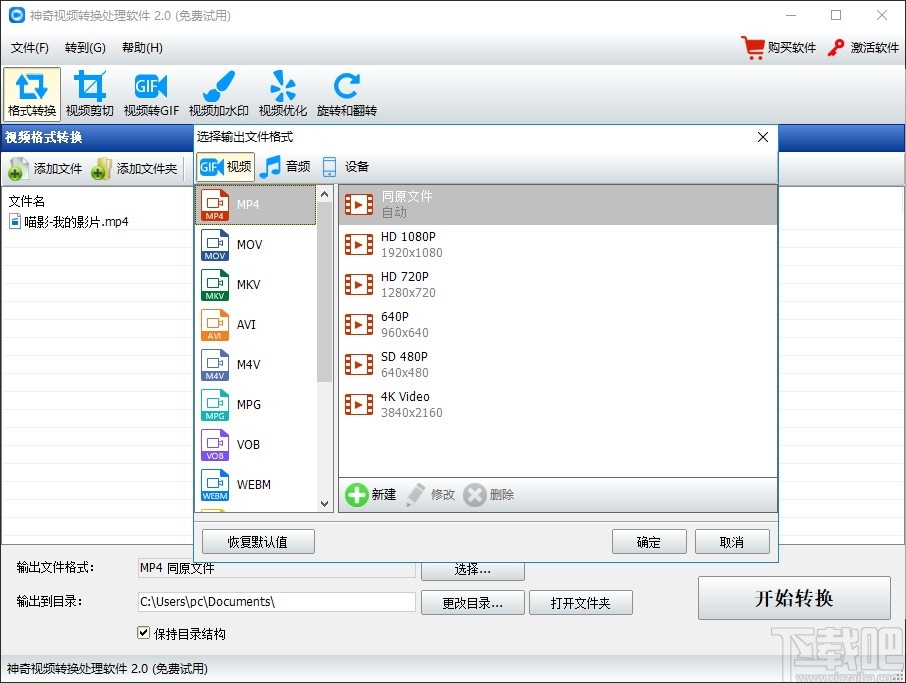Image resolution: width=906 pixels, height=683 pixels.
Task: Open the 视频优化 video optimize tool
Action: [283, 94]
